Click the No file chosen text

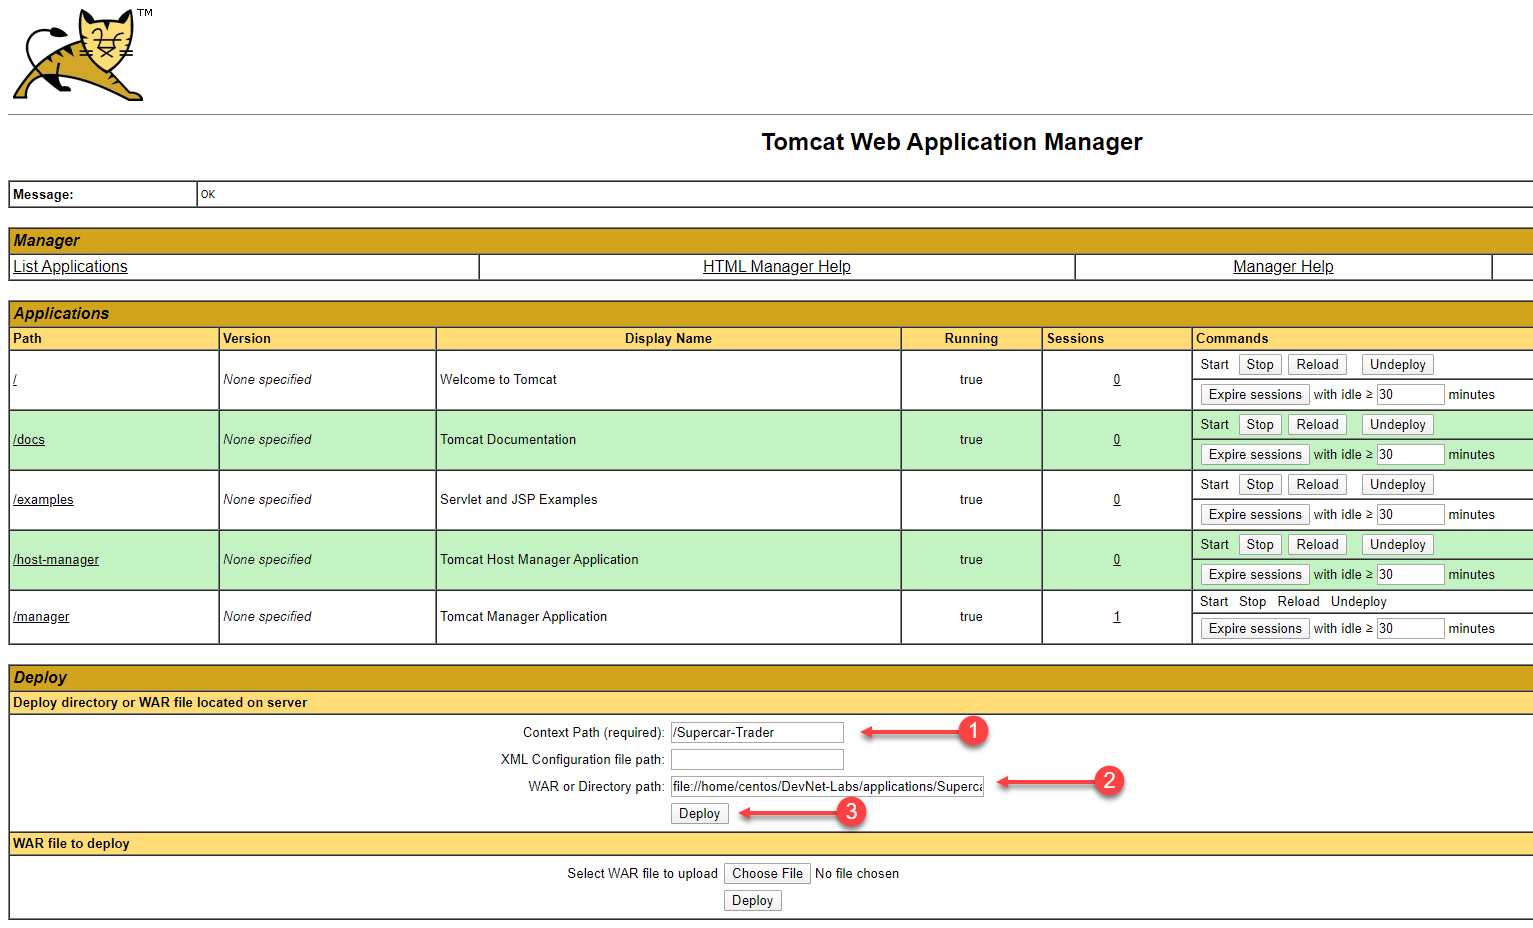857,874
